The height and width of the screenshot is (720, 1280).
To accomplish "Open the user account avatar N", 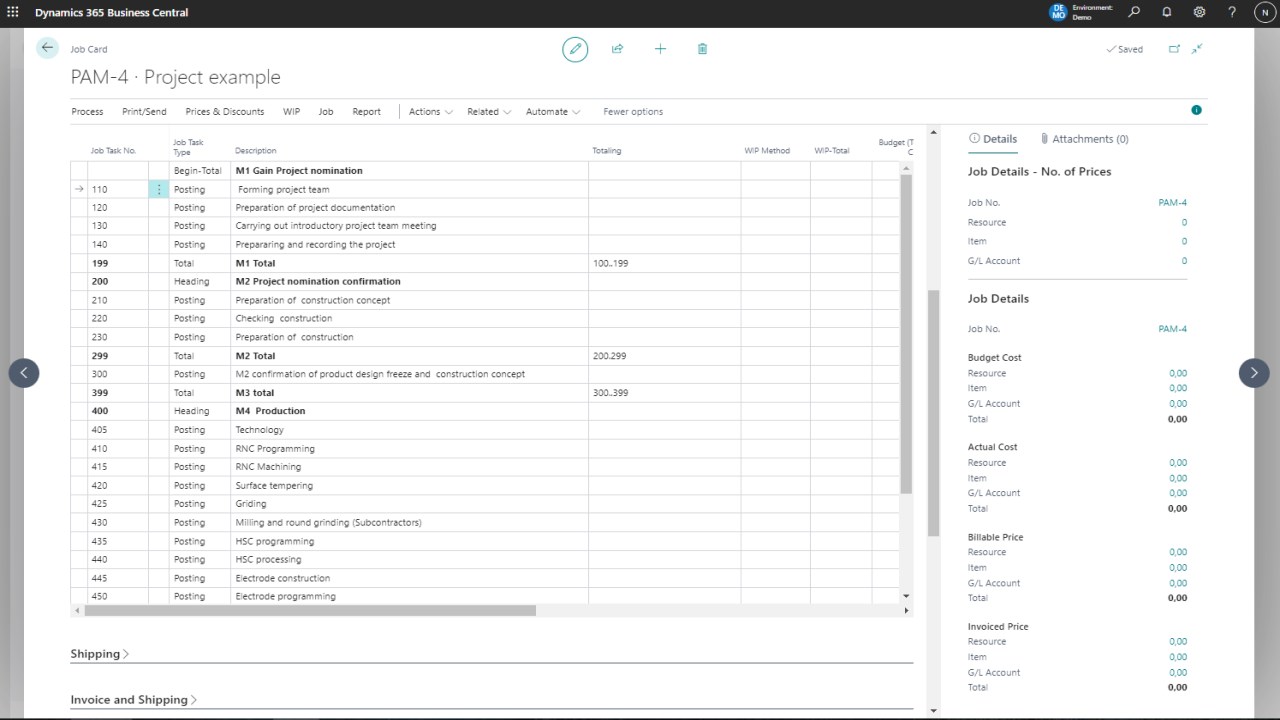I will tap(1263, 13).
